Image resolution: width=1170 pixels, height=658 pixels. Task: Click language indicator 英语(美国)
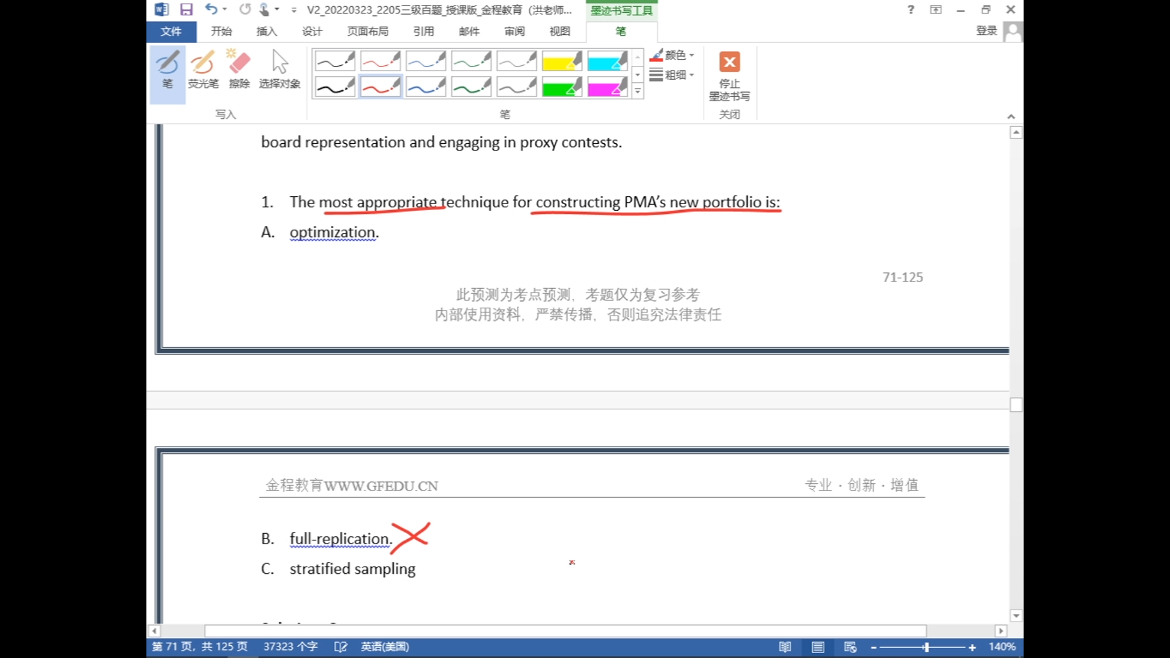click(385, 647)
